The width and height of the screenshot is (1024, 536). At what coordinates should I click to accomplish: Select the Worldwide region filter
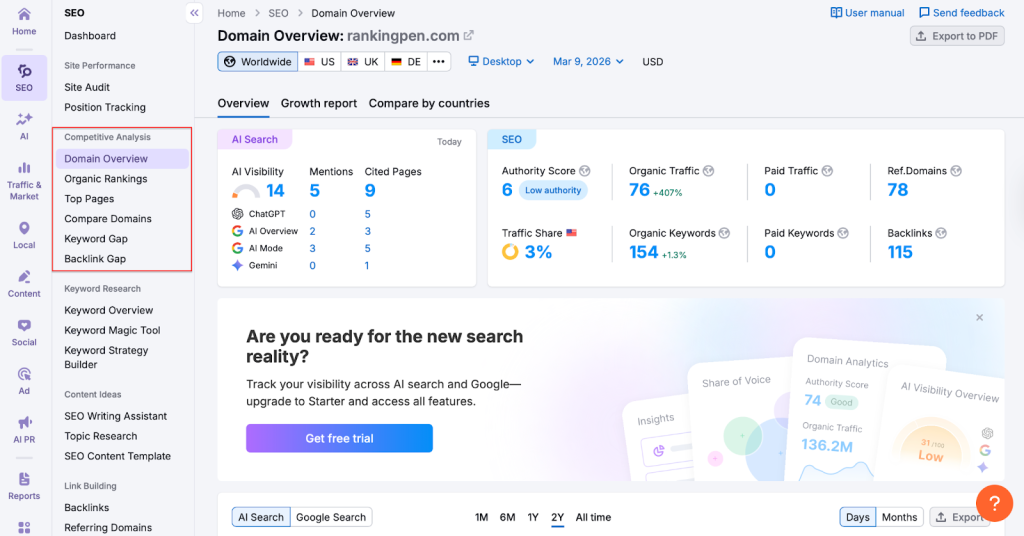[257, 62]
